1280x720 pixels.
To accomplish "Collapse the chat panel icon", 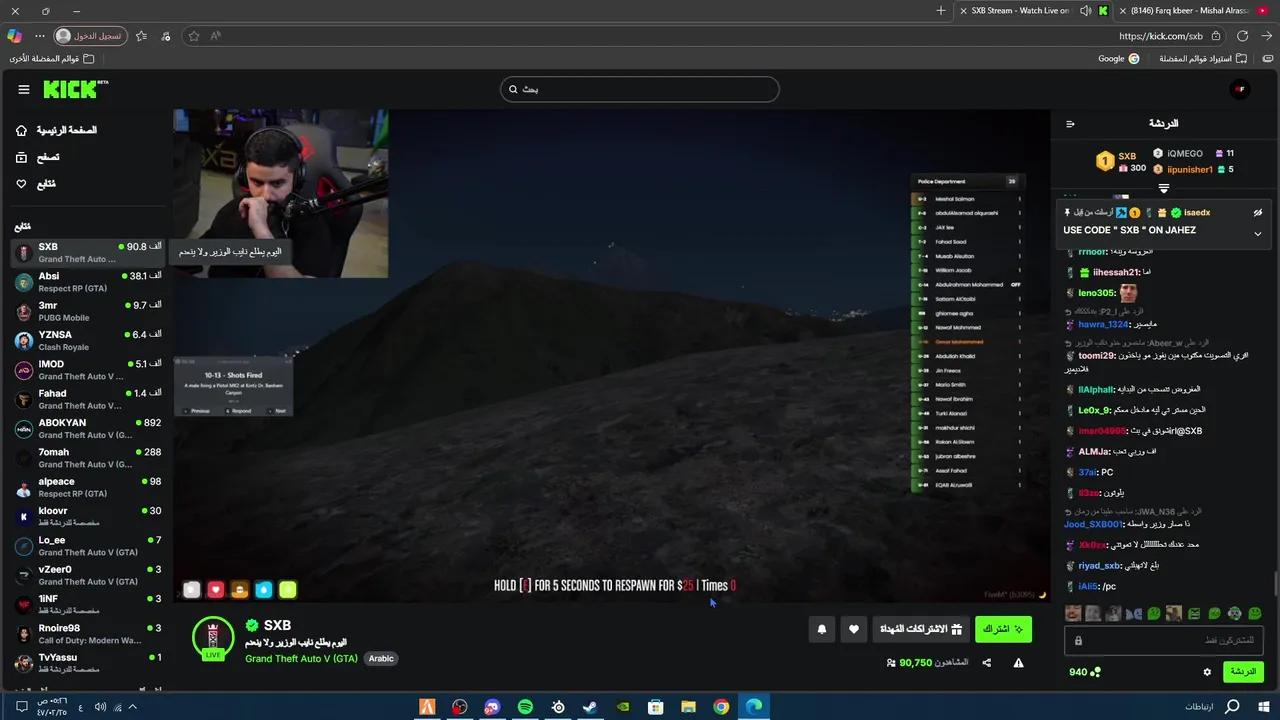I will coord(1070,124).
